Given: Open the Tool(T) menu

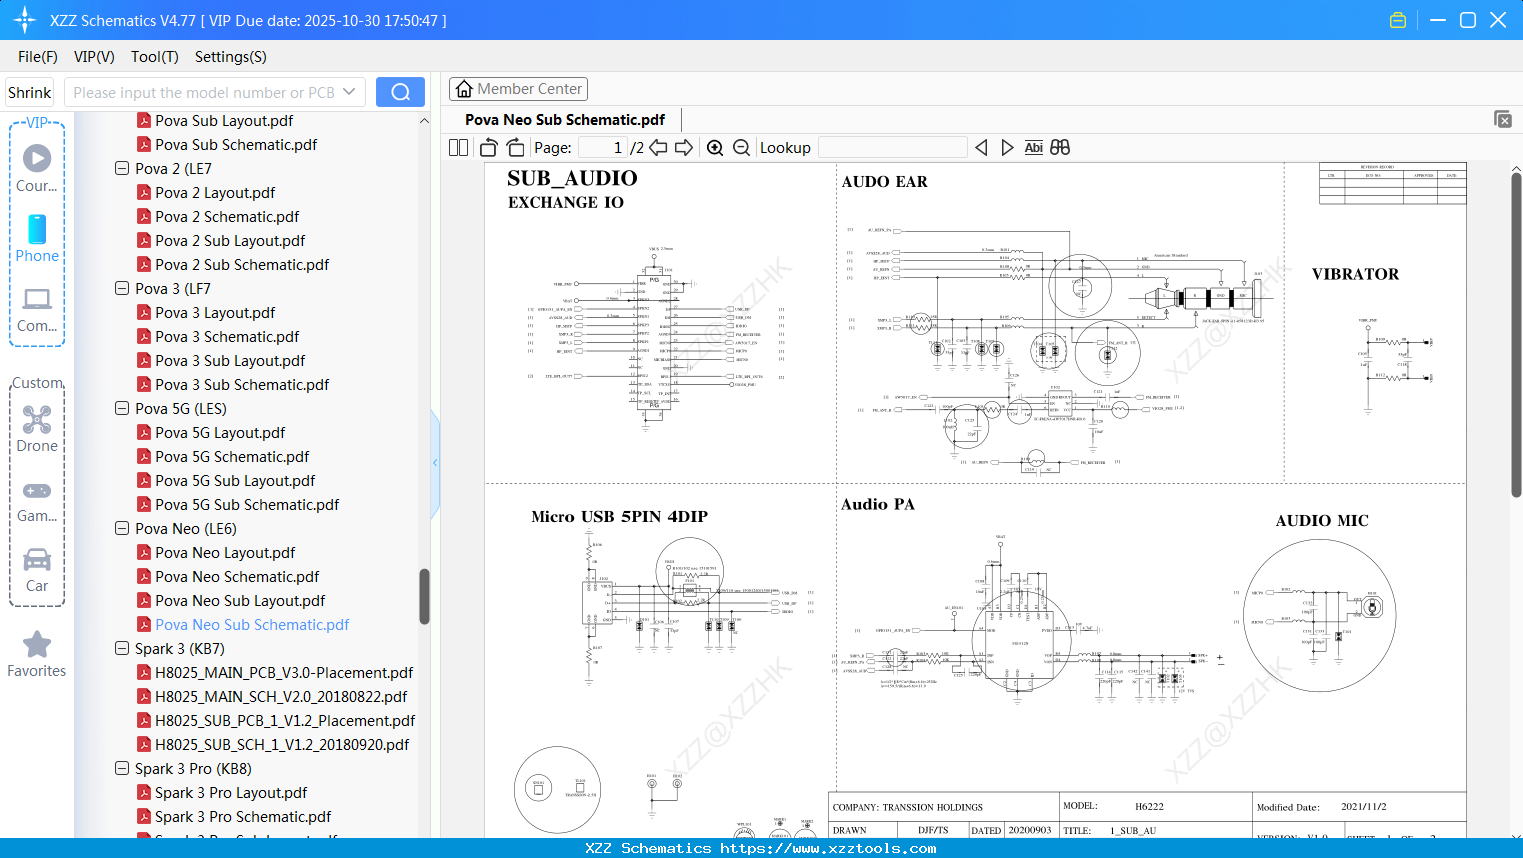Looking at the screenshot, I should pos(154,57).
